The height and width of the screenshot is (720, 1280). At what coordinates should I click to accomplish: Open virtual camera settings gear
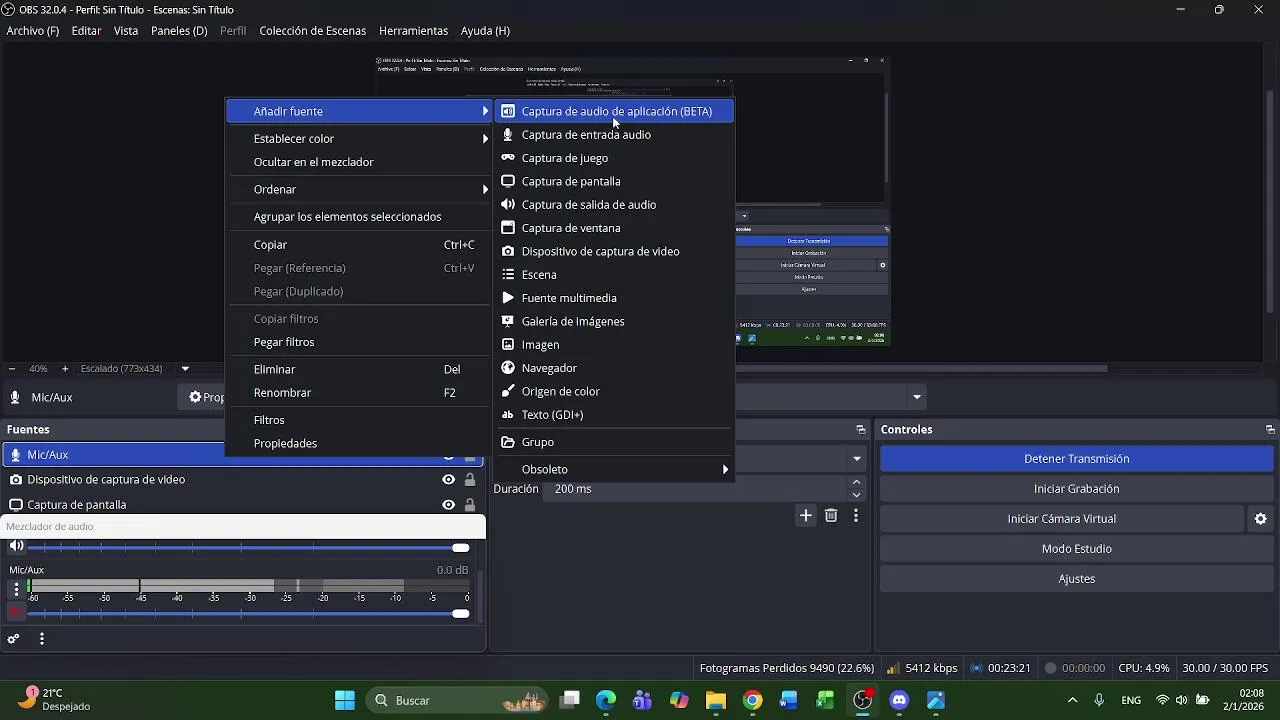pos(1260,519)
